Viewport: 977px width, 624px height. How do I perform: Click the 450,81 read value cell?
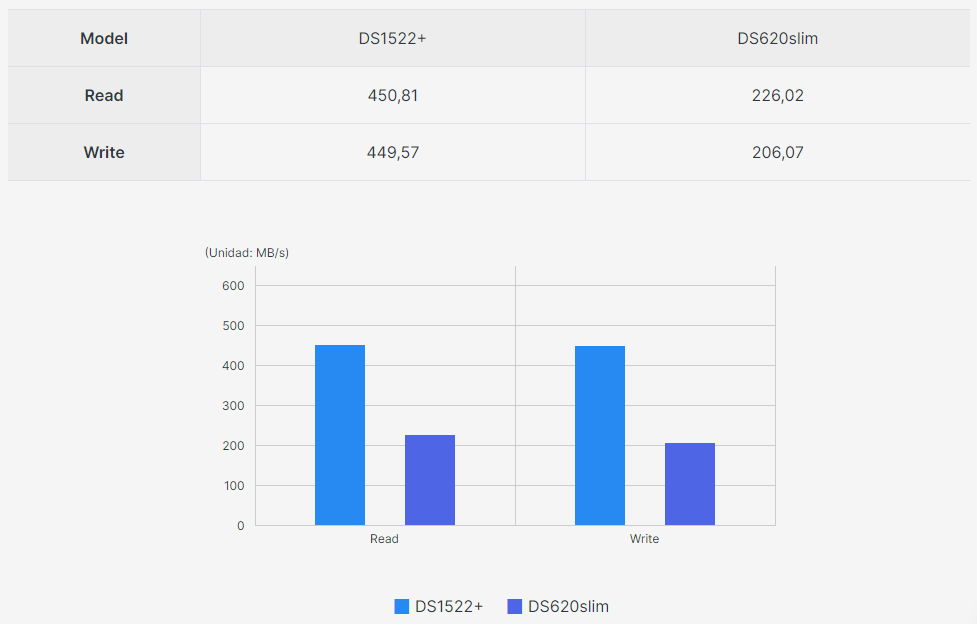point(392,96)
